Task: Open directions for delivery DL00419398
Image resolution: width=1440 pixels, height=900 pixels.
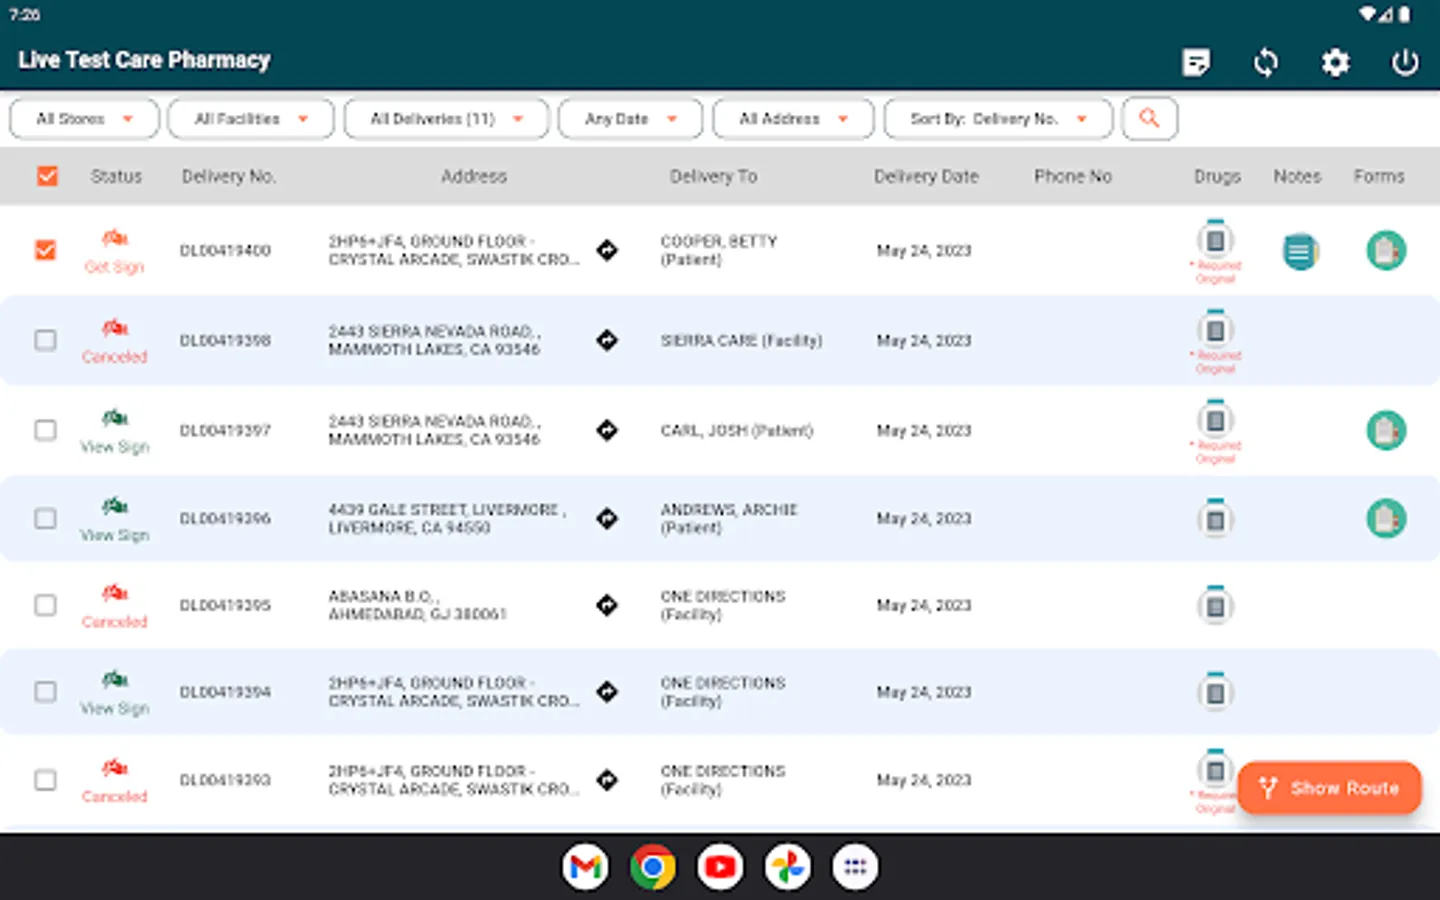Action: pos(607,340)
